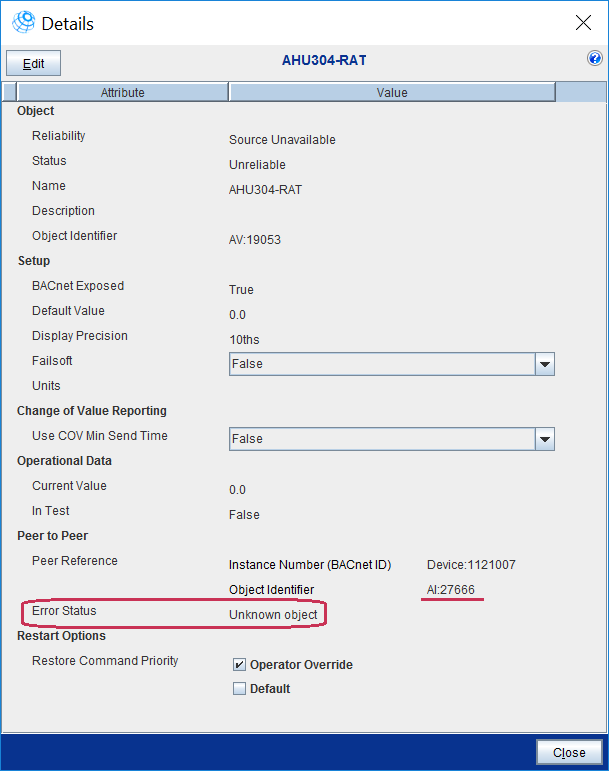
Task: Toggle the Operator Override checkbox
Action: pos(239,665)
